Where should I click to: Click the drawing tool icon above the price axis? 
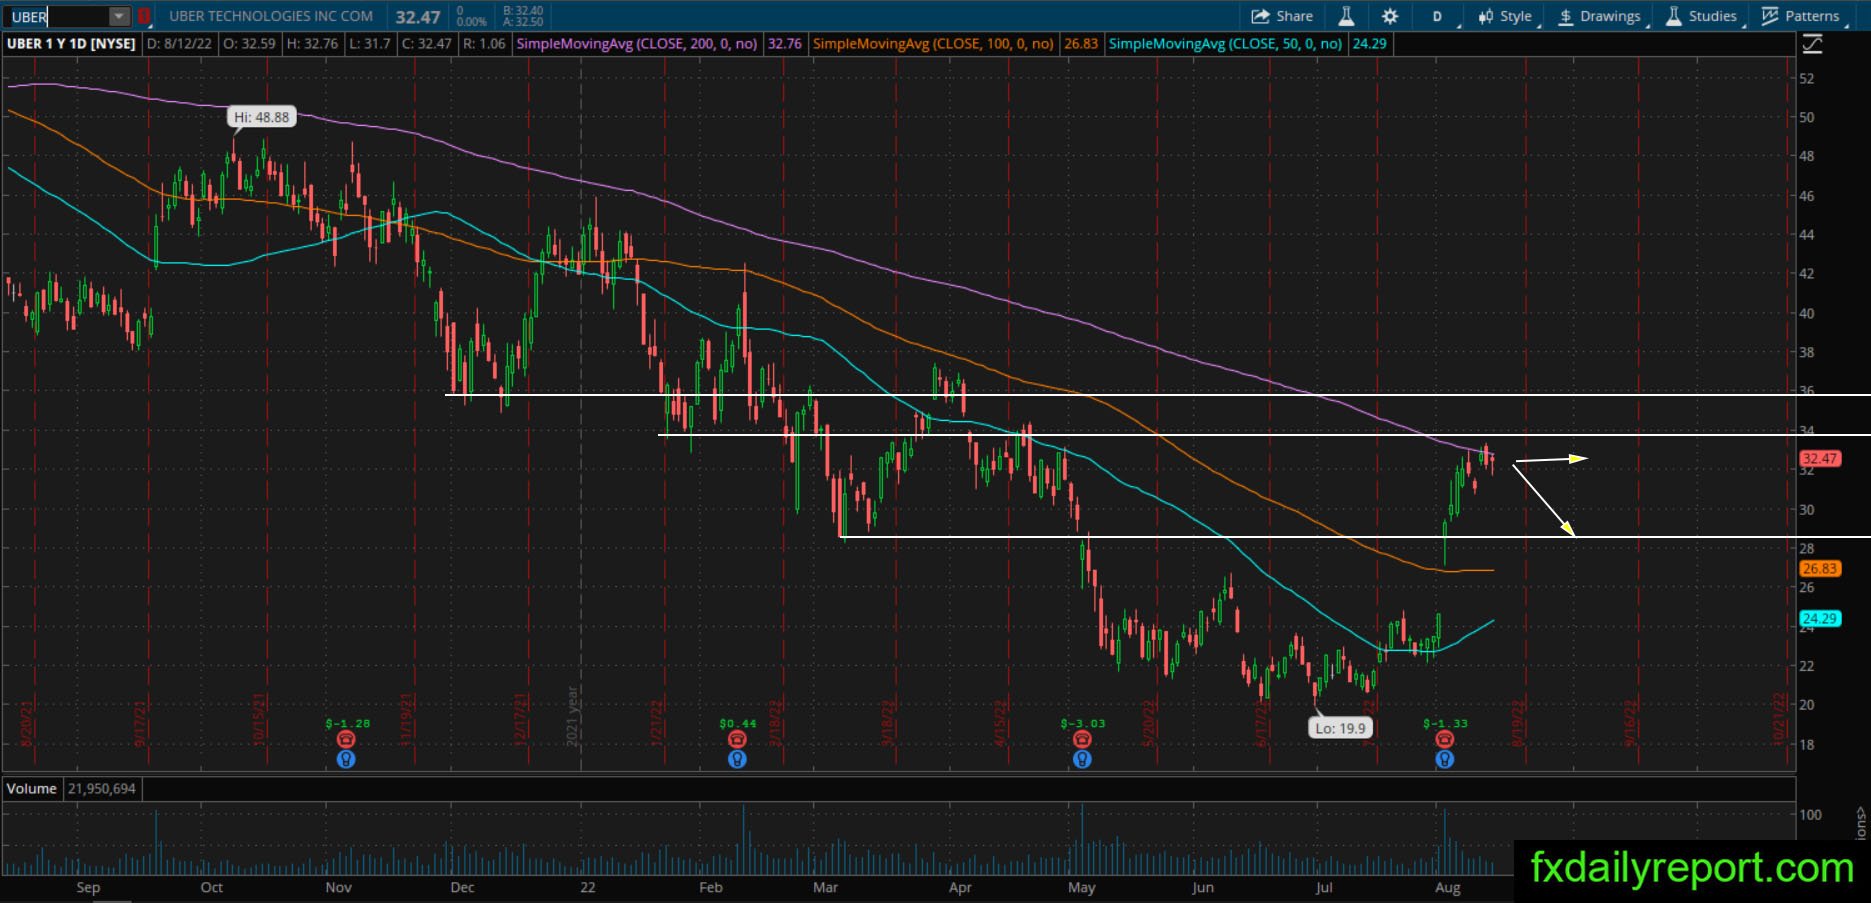pos(1812,44)
